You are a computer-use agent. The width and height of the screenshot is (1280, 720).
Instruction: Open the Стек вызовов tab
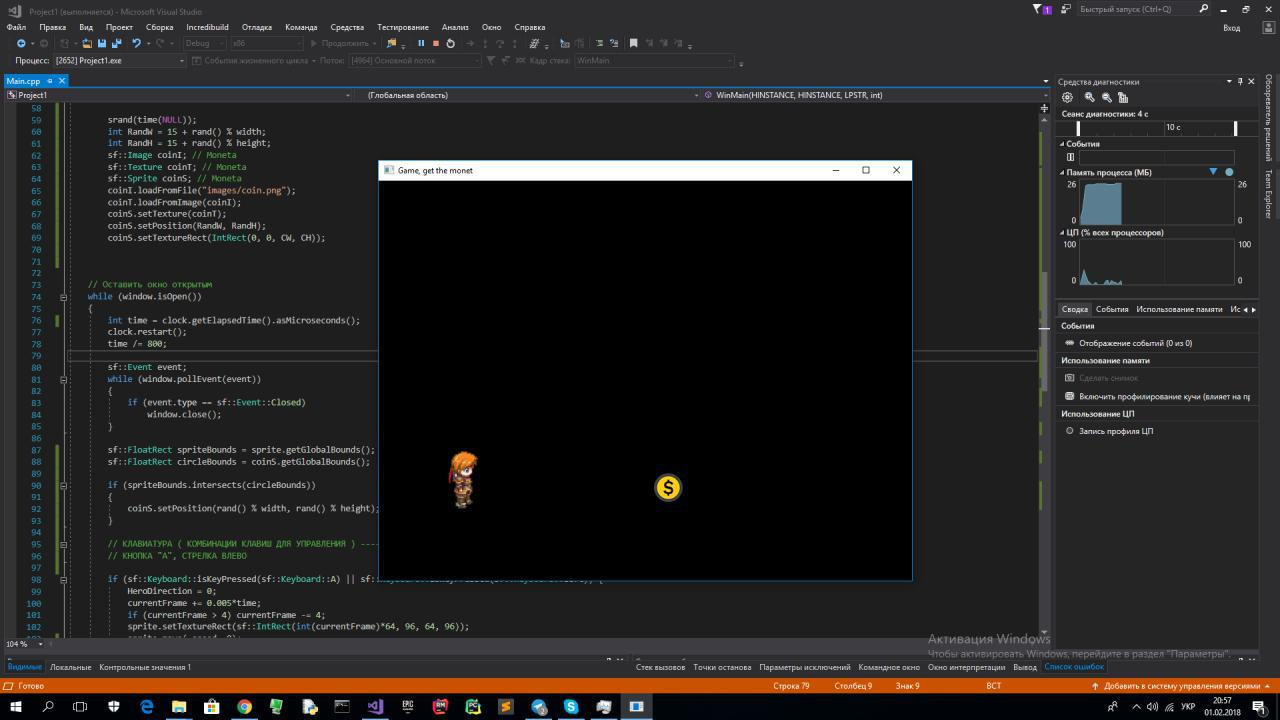tap(660, 667)
